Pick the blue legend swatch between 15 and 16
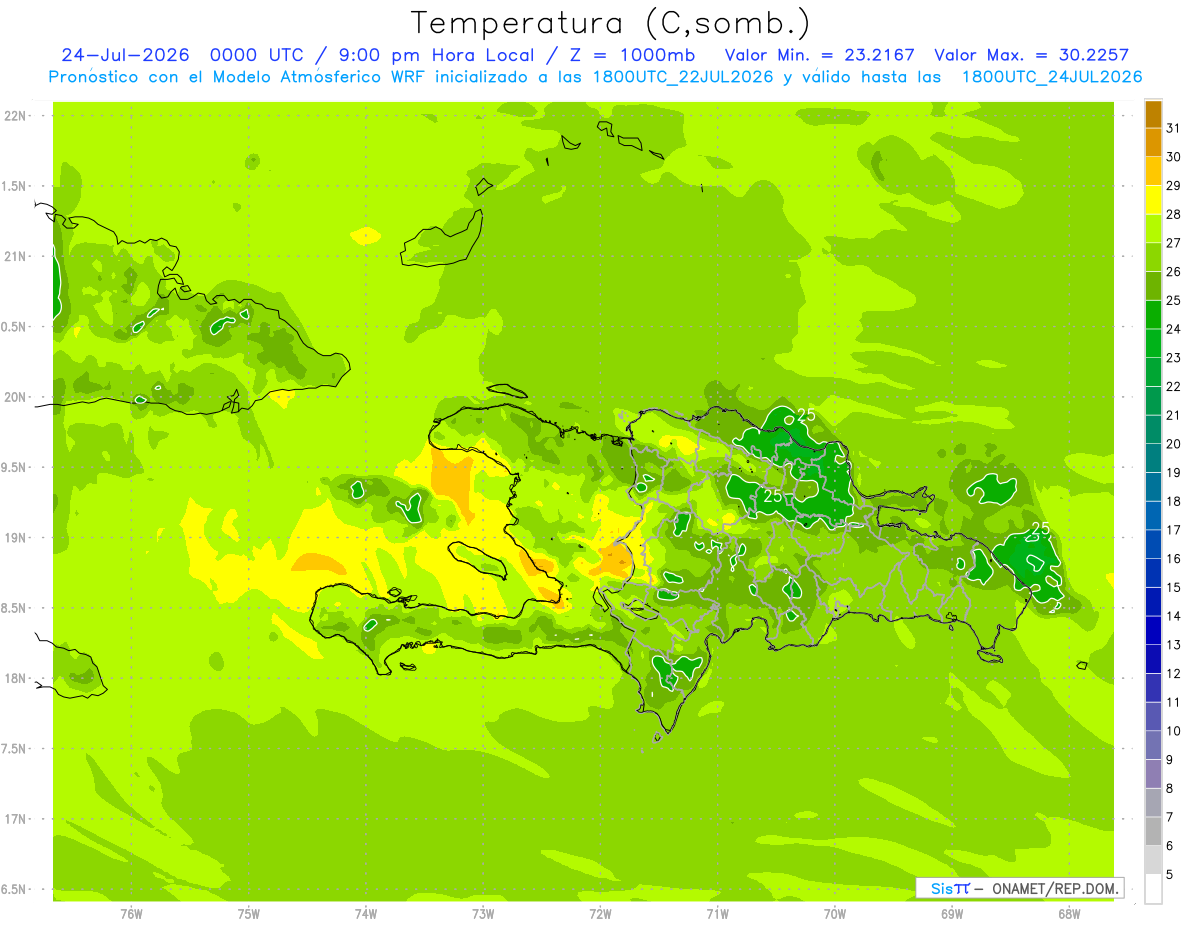Viewport: 1200px width, 927px height. click(x=1153, y=574)
